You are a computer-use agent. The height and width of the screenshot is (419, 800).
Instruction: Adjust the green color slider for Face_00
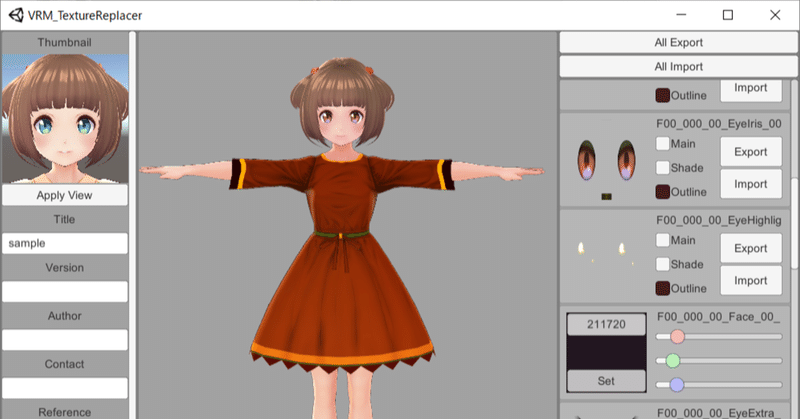tap(718, 361)
